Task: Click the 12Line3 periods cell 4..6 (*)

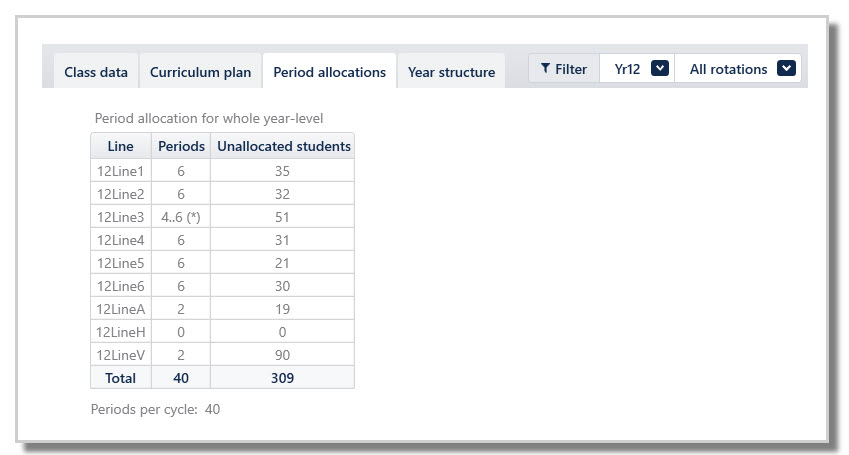Action: [181, 217]
